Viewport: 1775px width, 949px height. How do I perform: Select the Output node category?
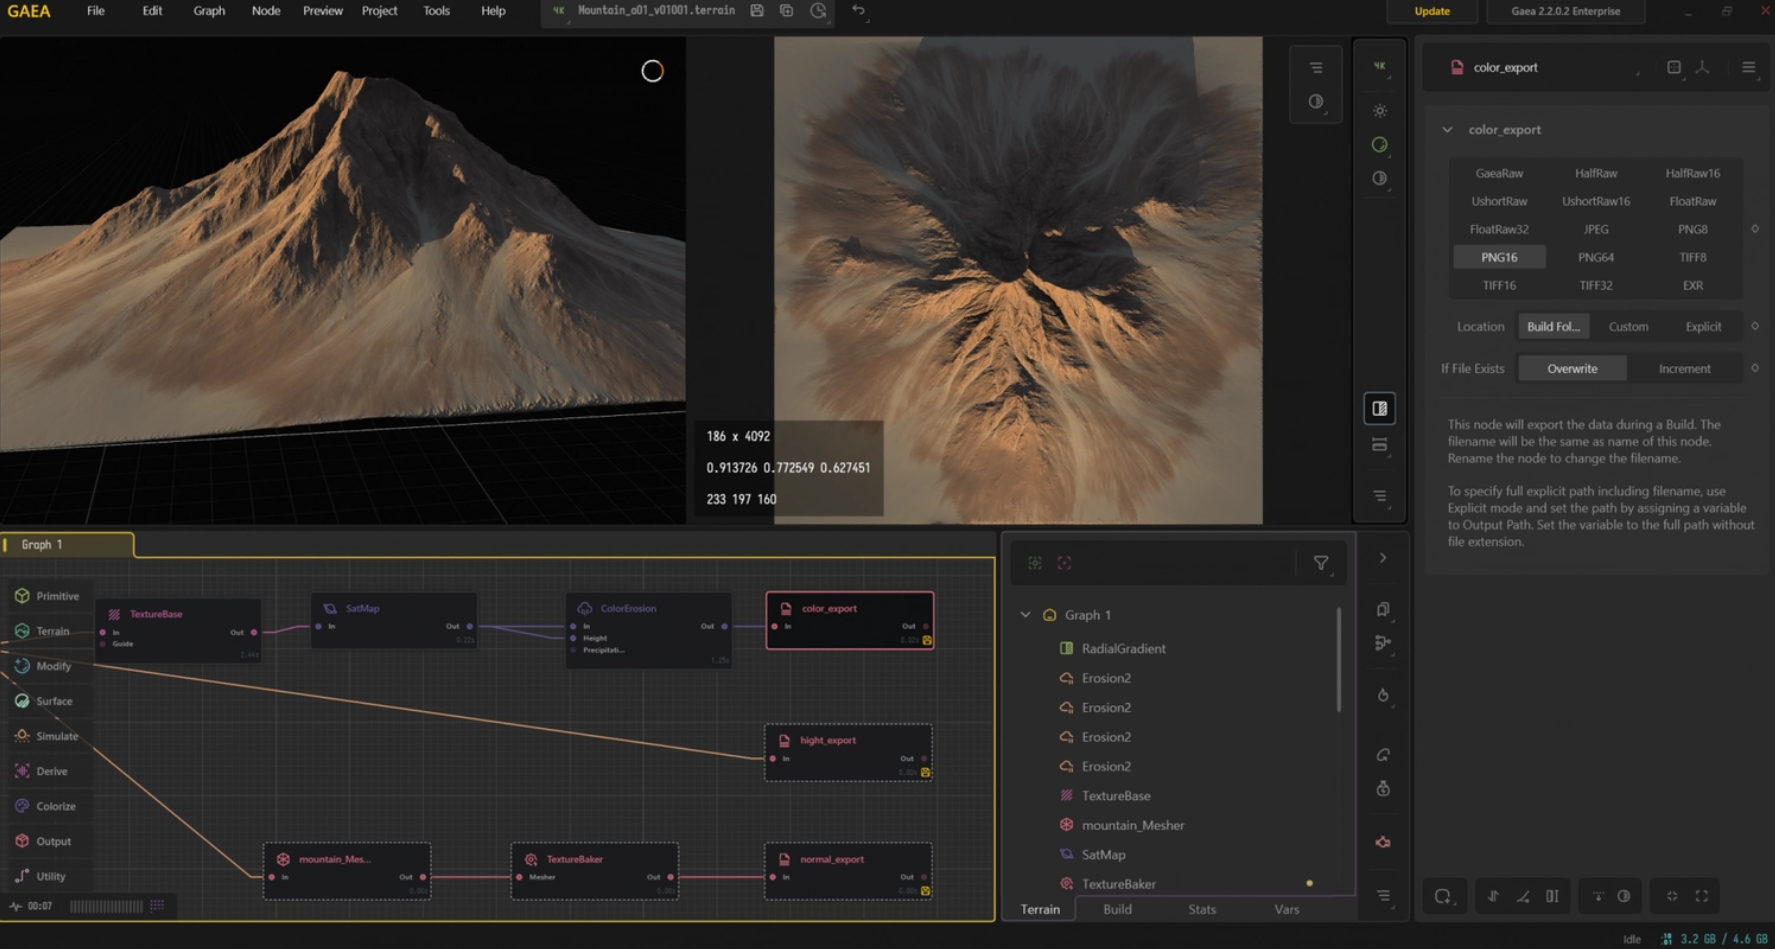[x=47, y=841]
